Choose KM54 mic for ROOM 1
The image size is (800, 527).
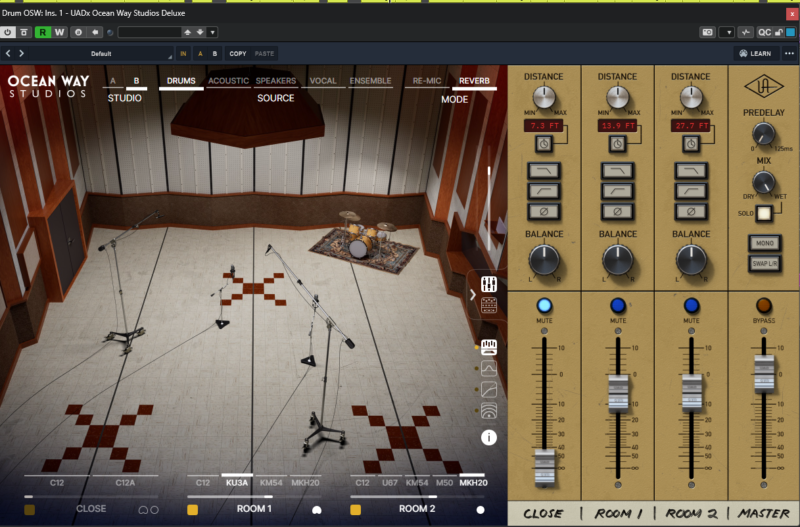click(x=271, y=483)
